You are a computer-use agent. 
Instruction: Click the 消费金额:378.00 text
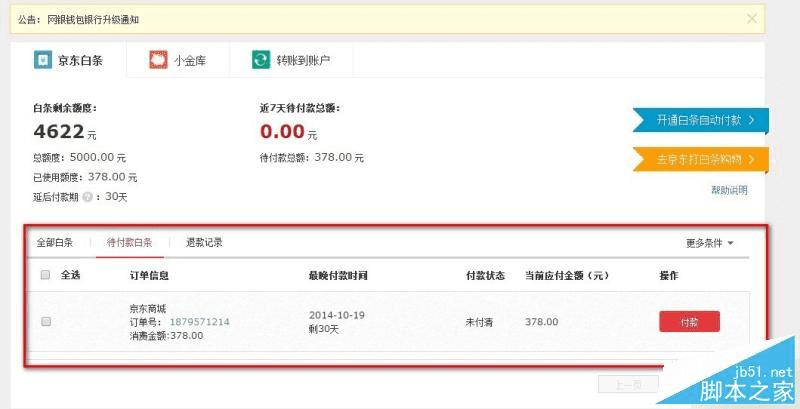166,336
